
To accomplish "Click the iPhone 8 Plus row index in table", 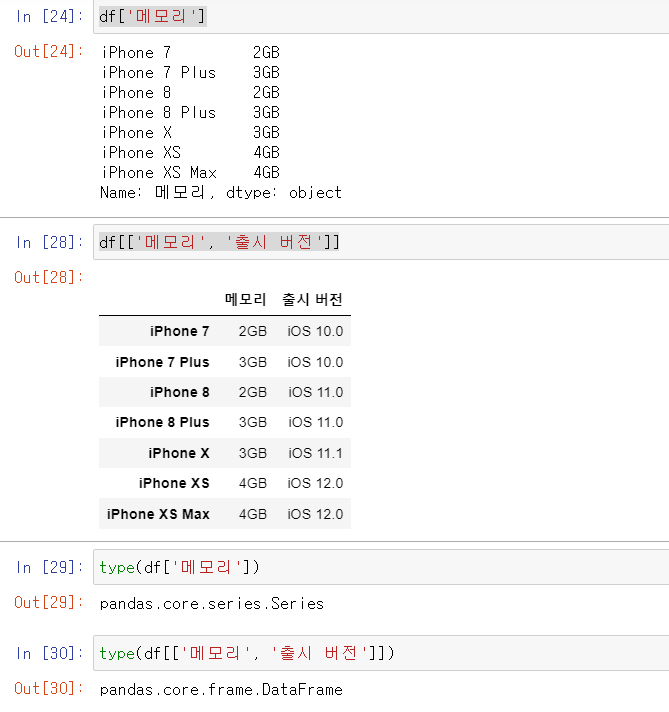I will [x=163, y=422].
